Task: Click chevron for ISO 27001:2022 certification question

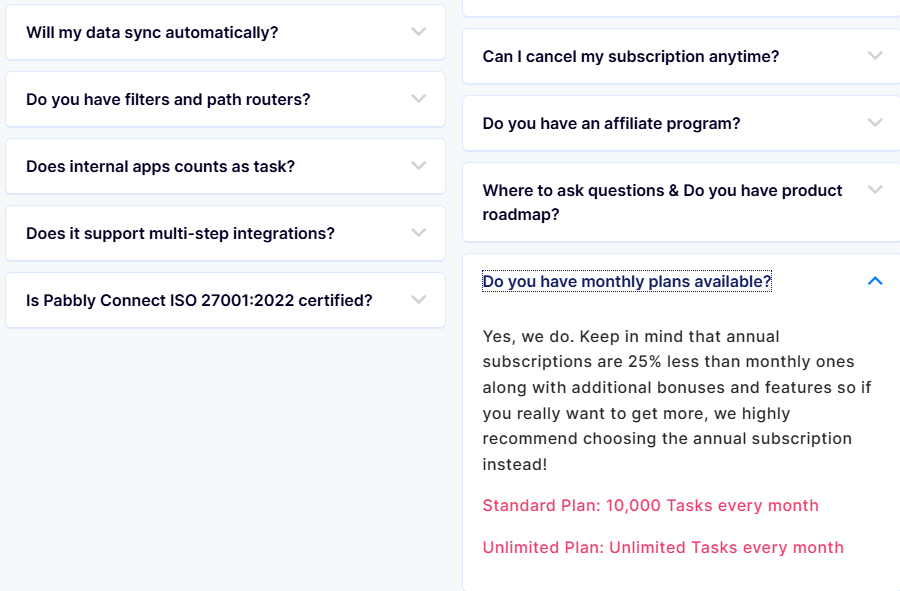Action: 419,299
